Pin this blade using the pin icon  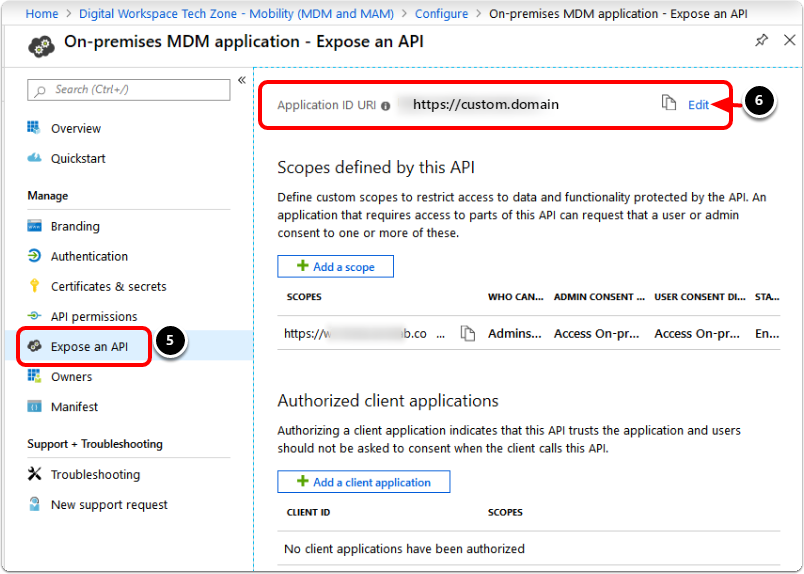pyautogui.click(x=761, y=41)
